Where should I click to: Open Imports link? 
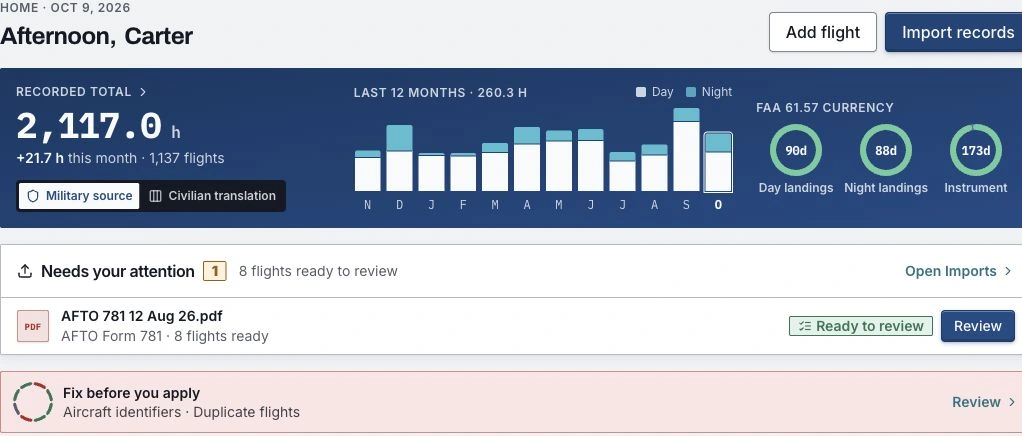pos(957,271)
